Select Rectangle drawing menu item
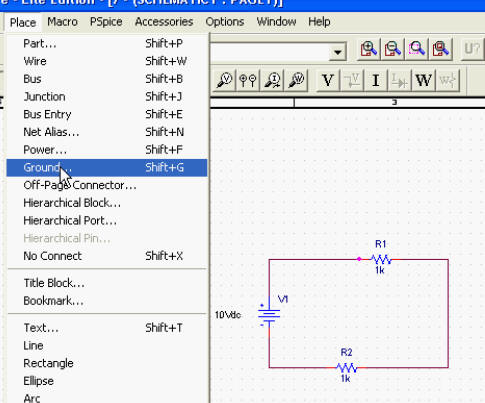The image size is (485, 403). (x=107, y=363)
